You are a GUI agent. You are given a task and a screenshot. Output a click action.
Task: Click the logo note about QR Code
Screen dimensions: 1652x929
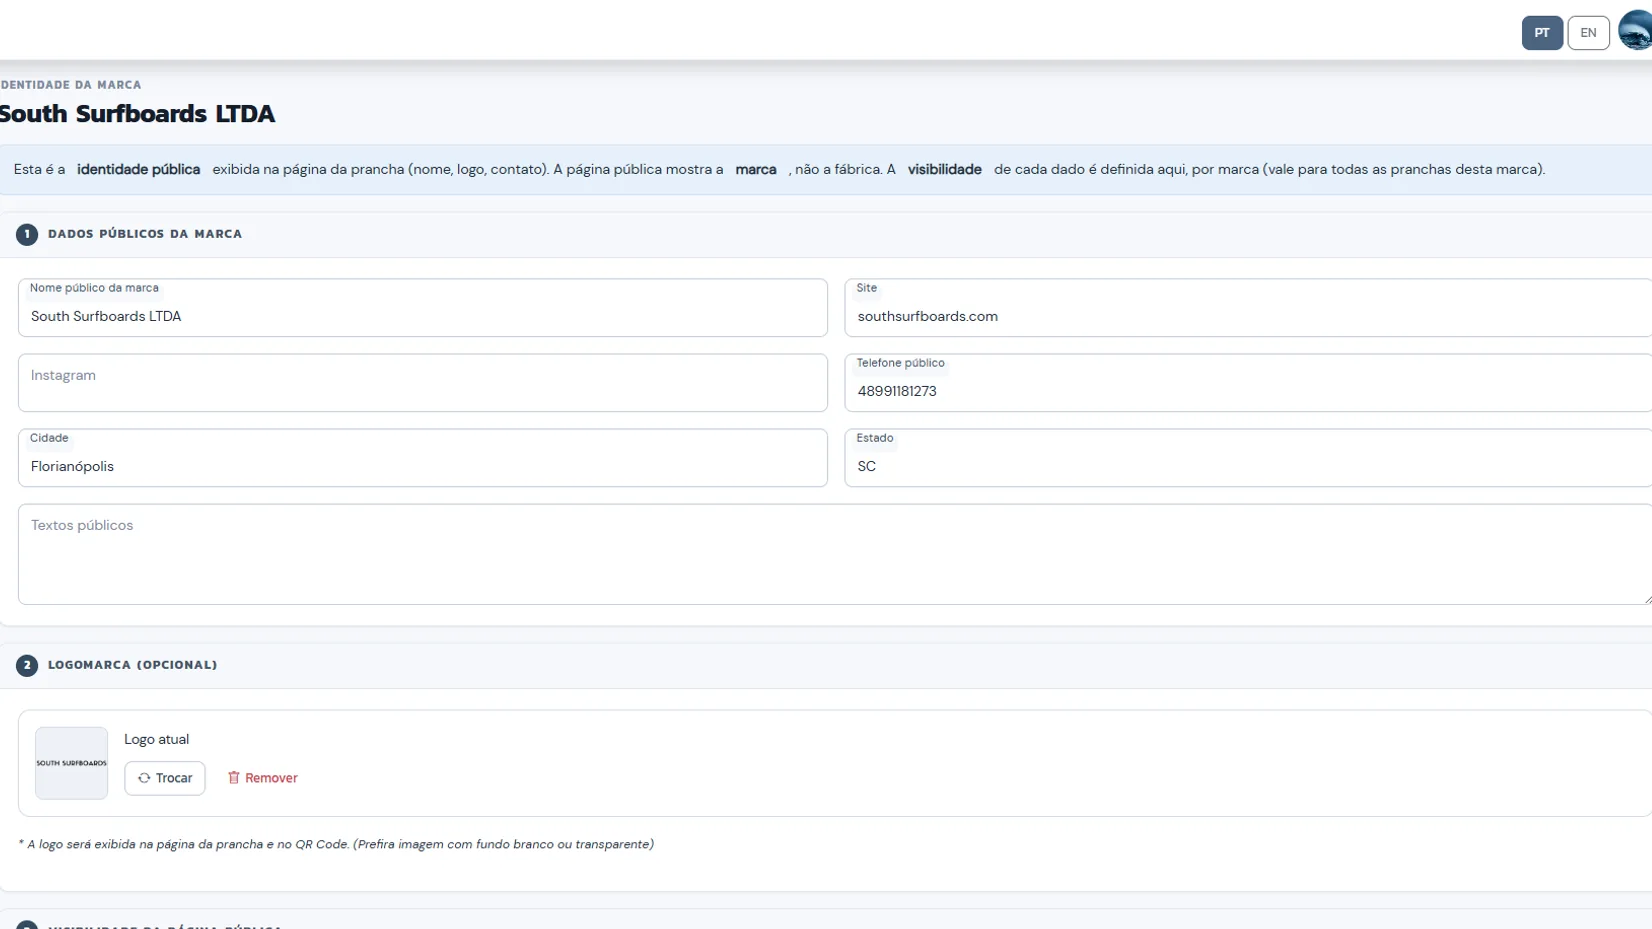click(x=336, y=845)
